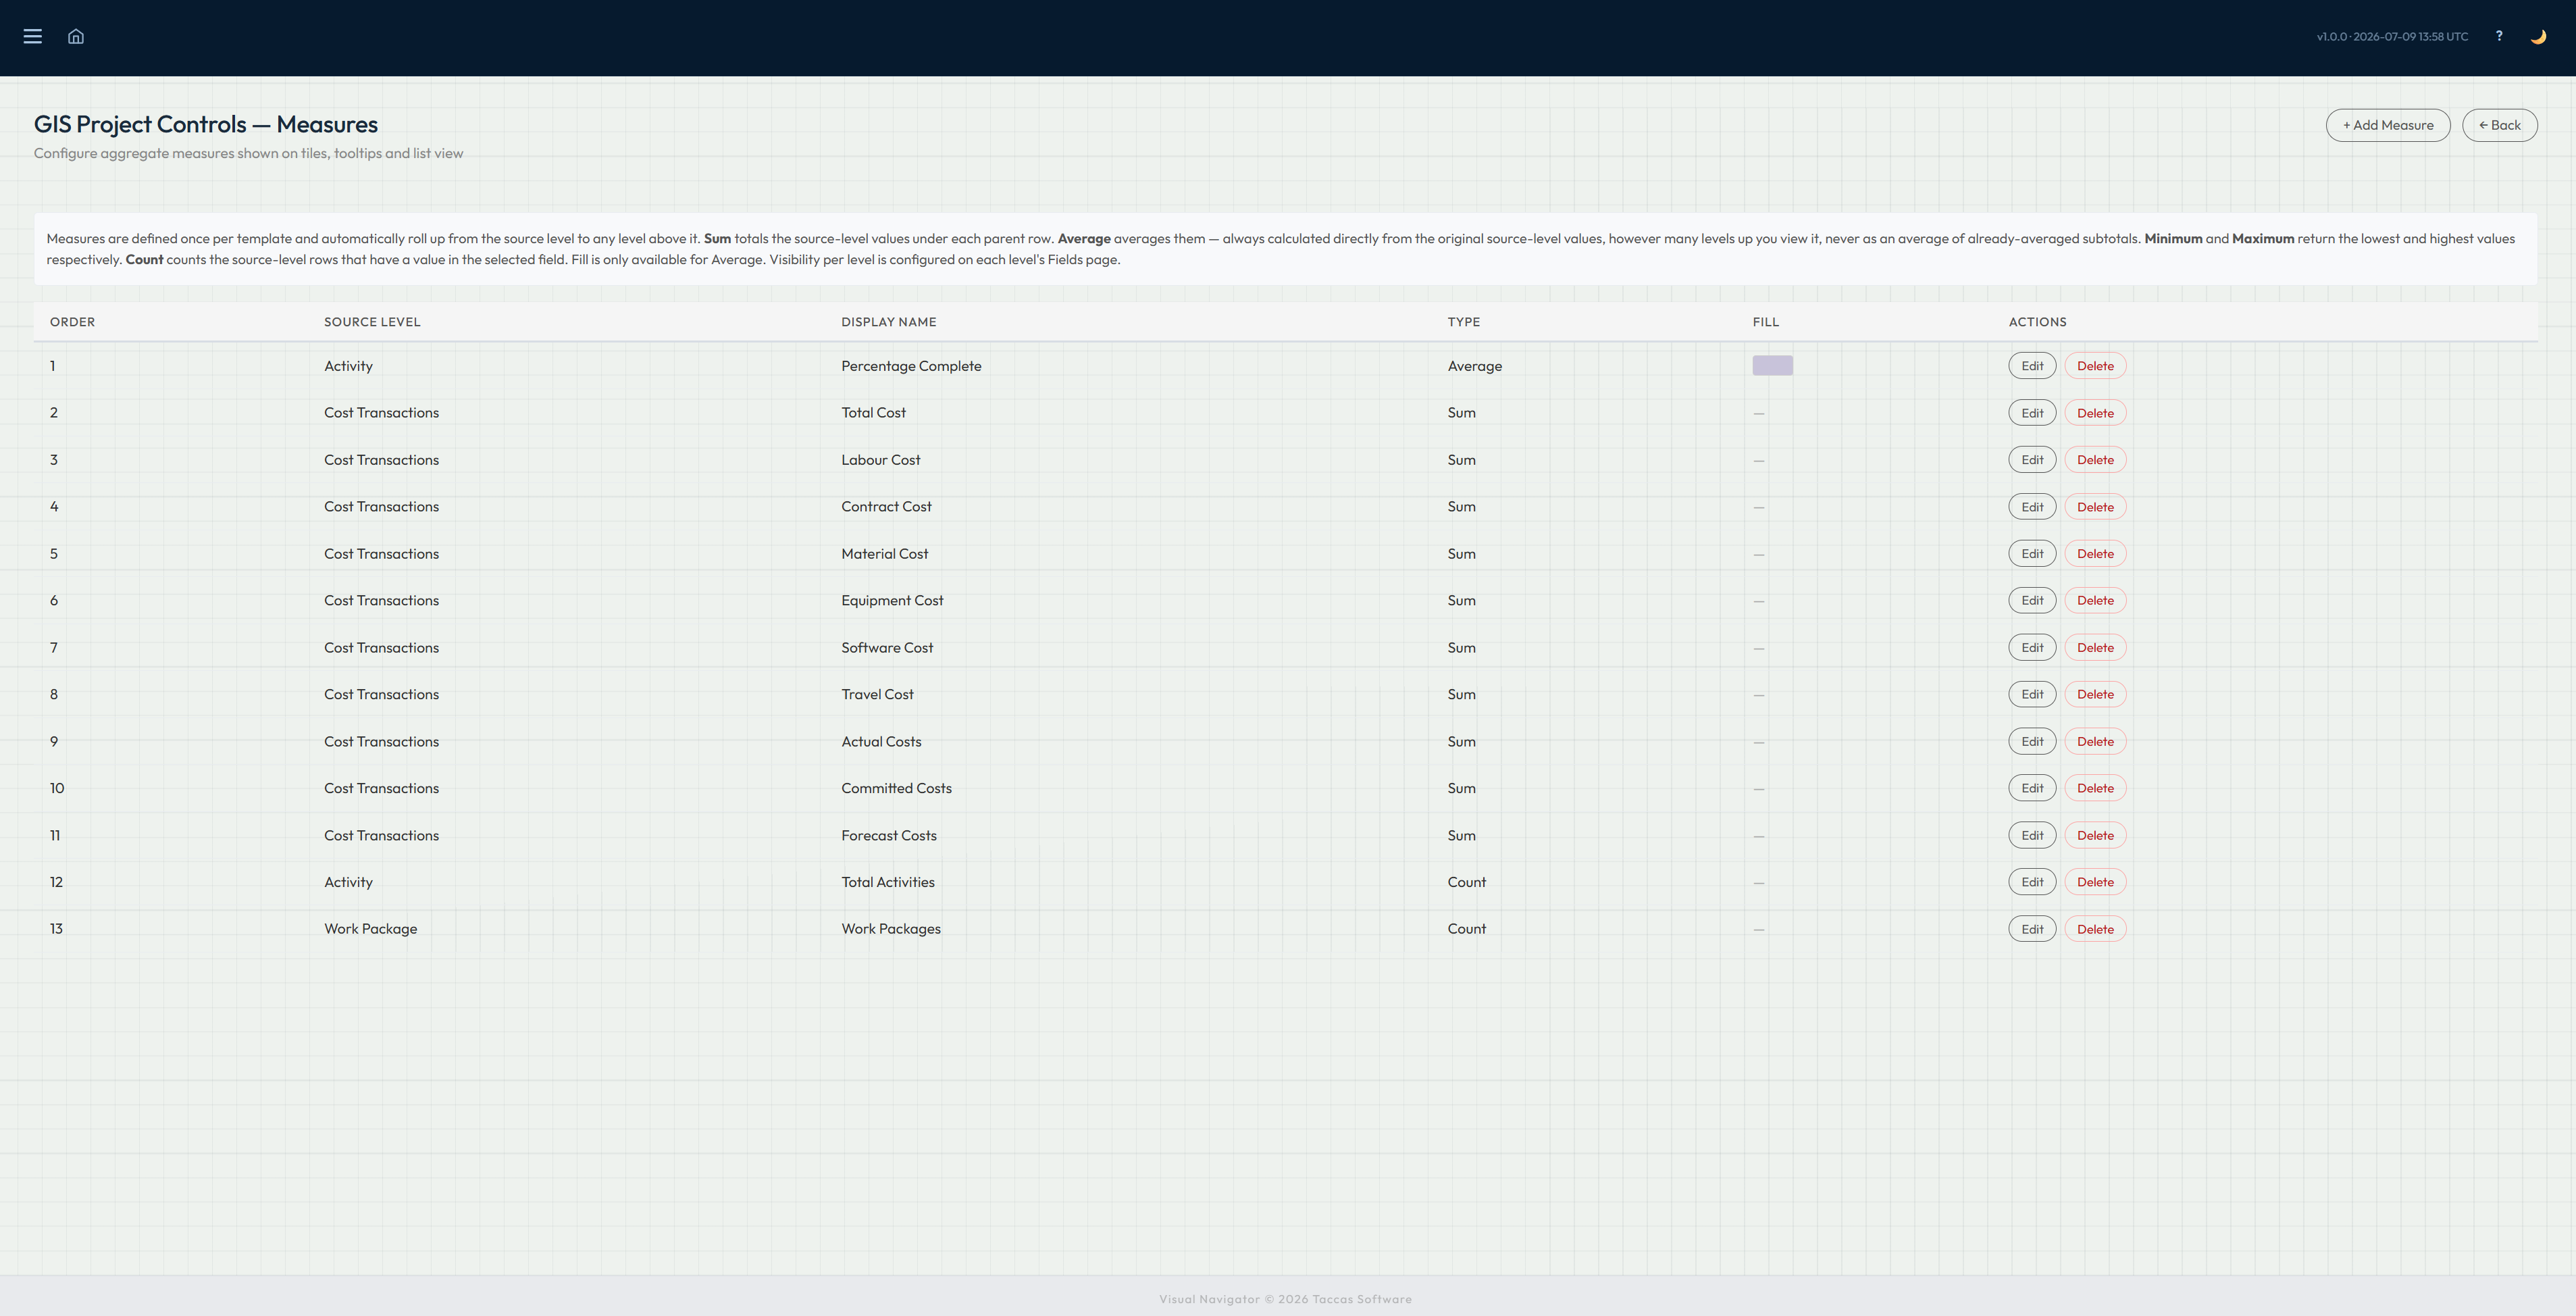Click the Visual Navigator footer copyright text
2576x1316 pixels.
click(x=1286, y=1299)
